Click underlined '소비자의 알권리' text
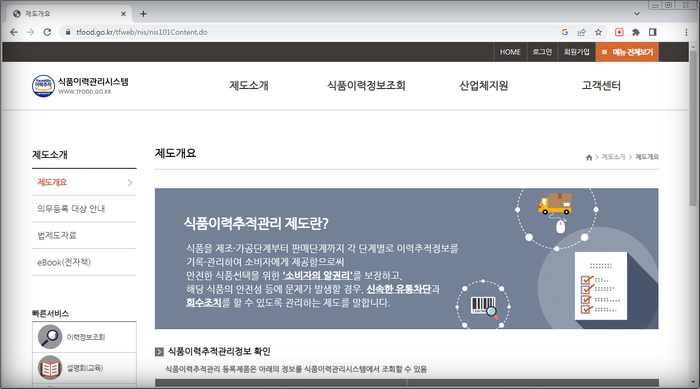Viewport: 700px width, 389px height. (318, 276)
